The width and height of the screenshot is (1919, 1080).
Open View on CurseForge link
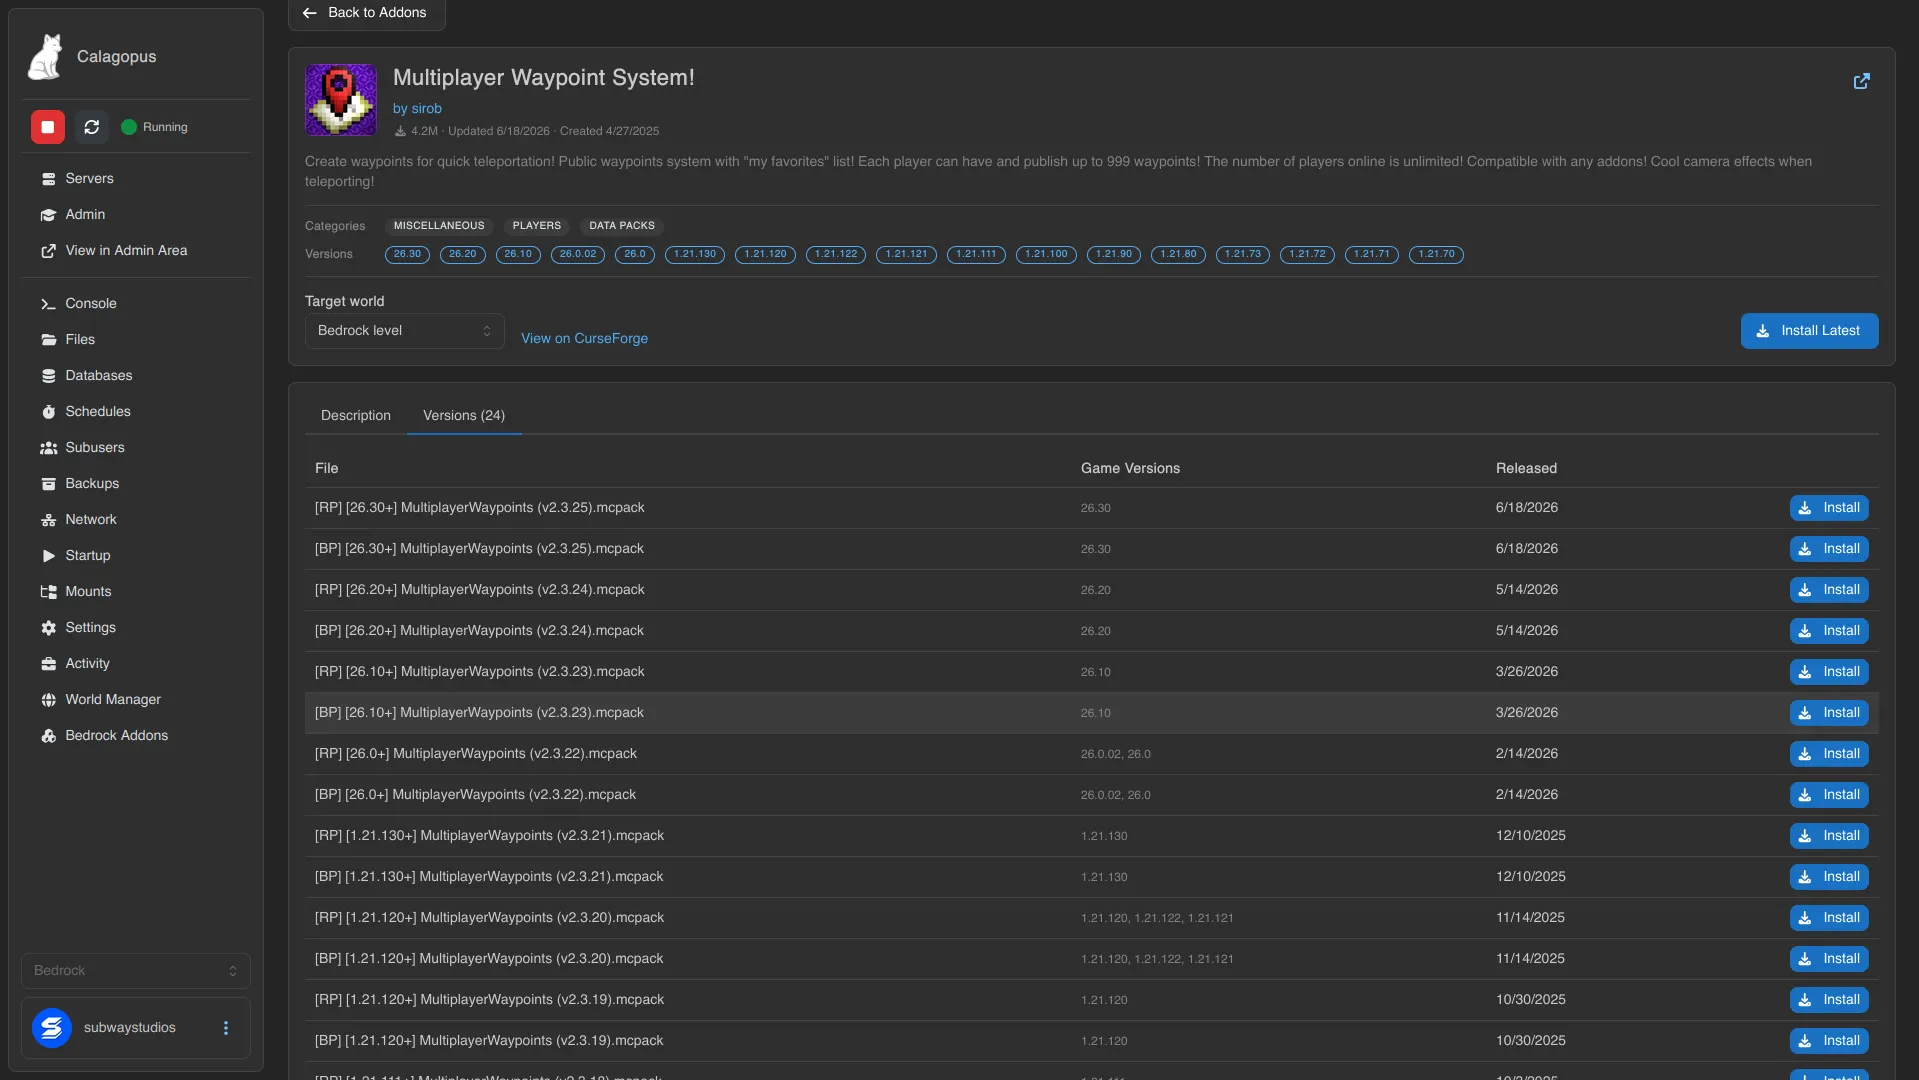tap(584, 339)
